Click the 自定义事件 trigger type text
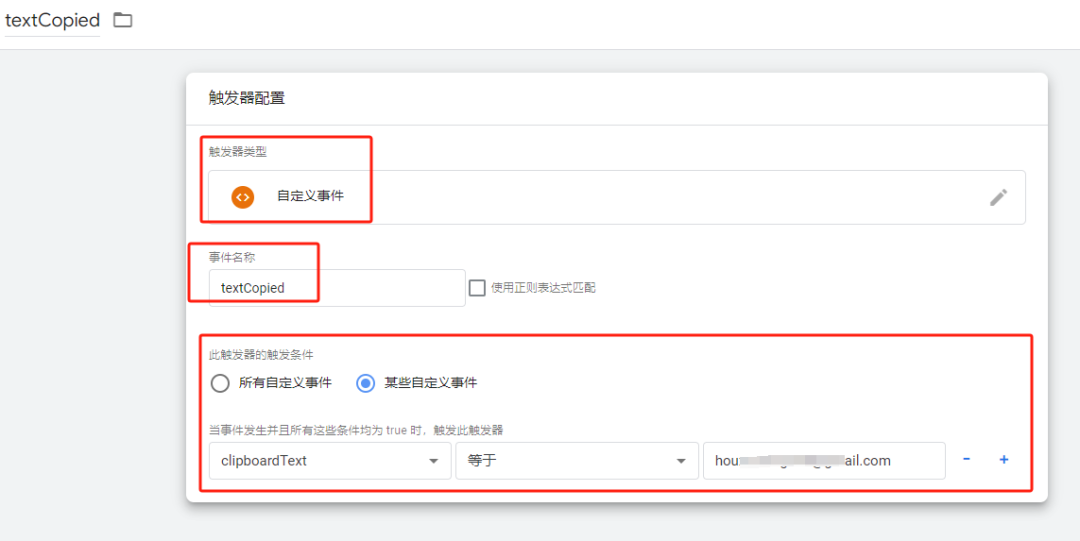The height and width of the screenshot is (541, 1080). (x=310, y=196)
